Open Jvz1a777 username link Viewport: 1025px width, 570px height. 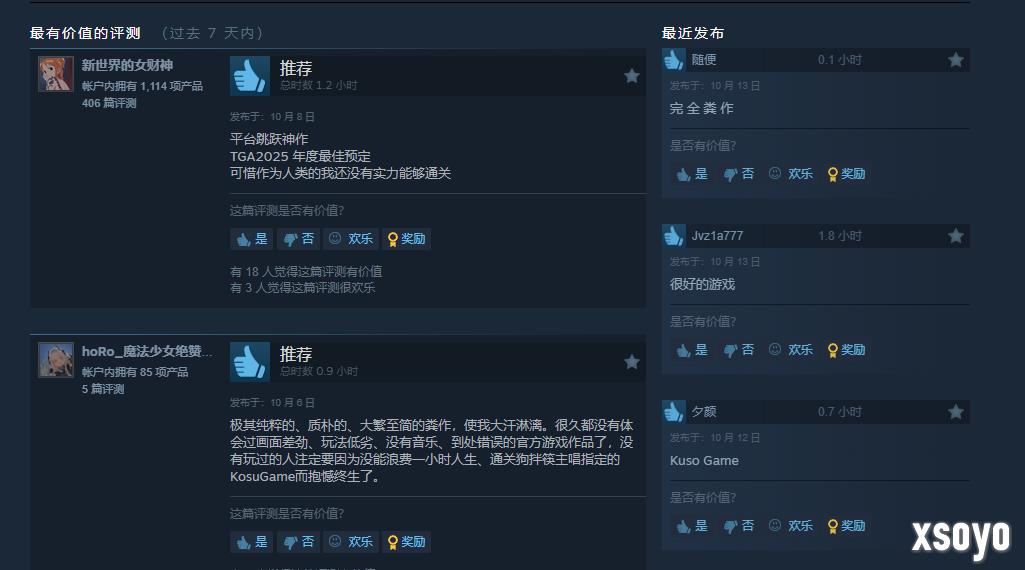[717, 235]
